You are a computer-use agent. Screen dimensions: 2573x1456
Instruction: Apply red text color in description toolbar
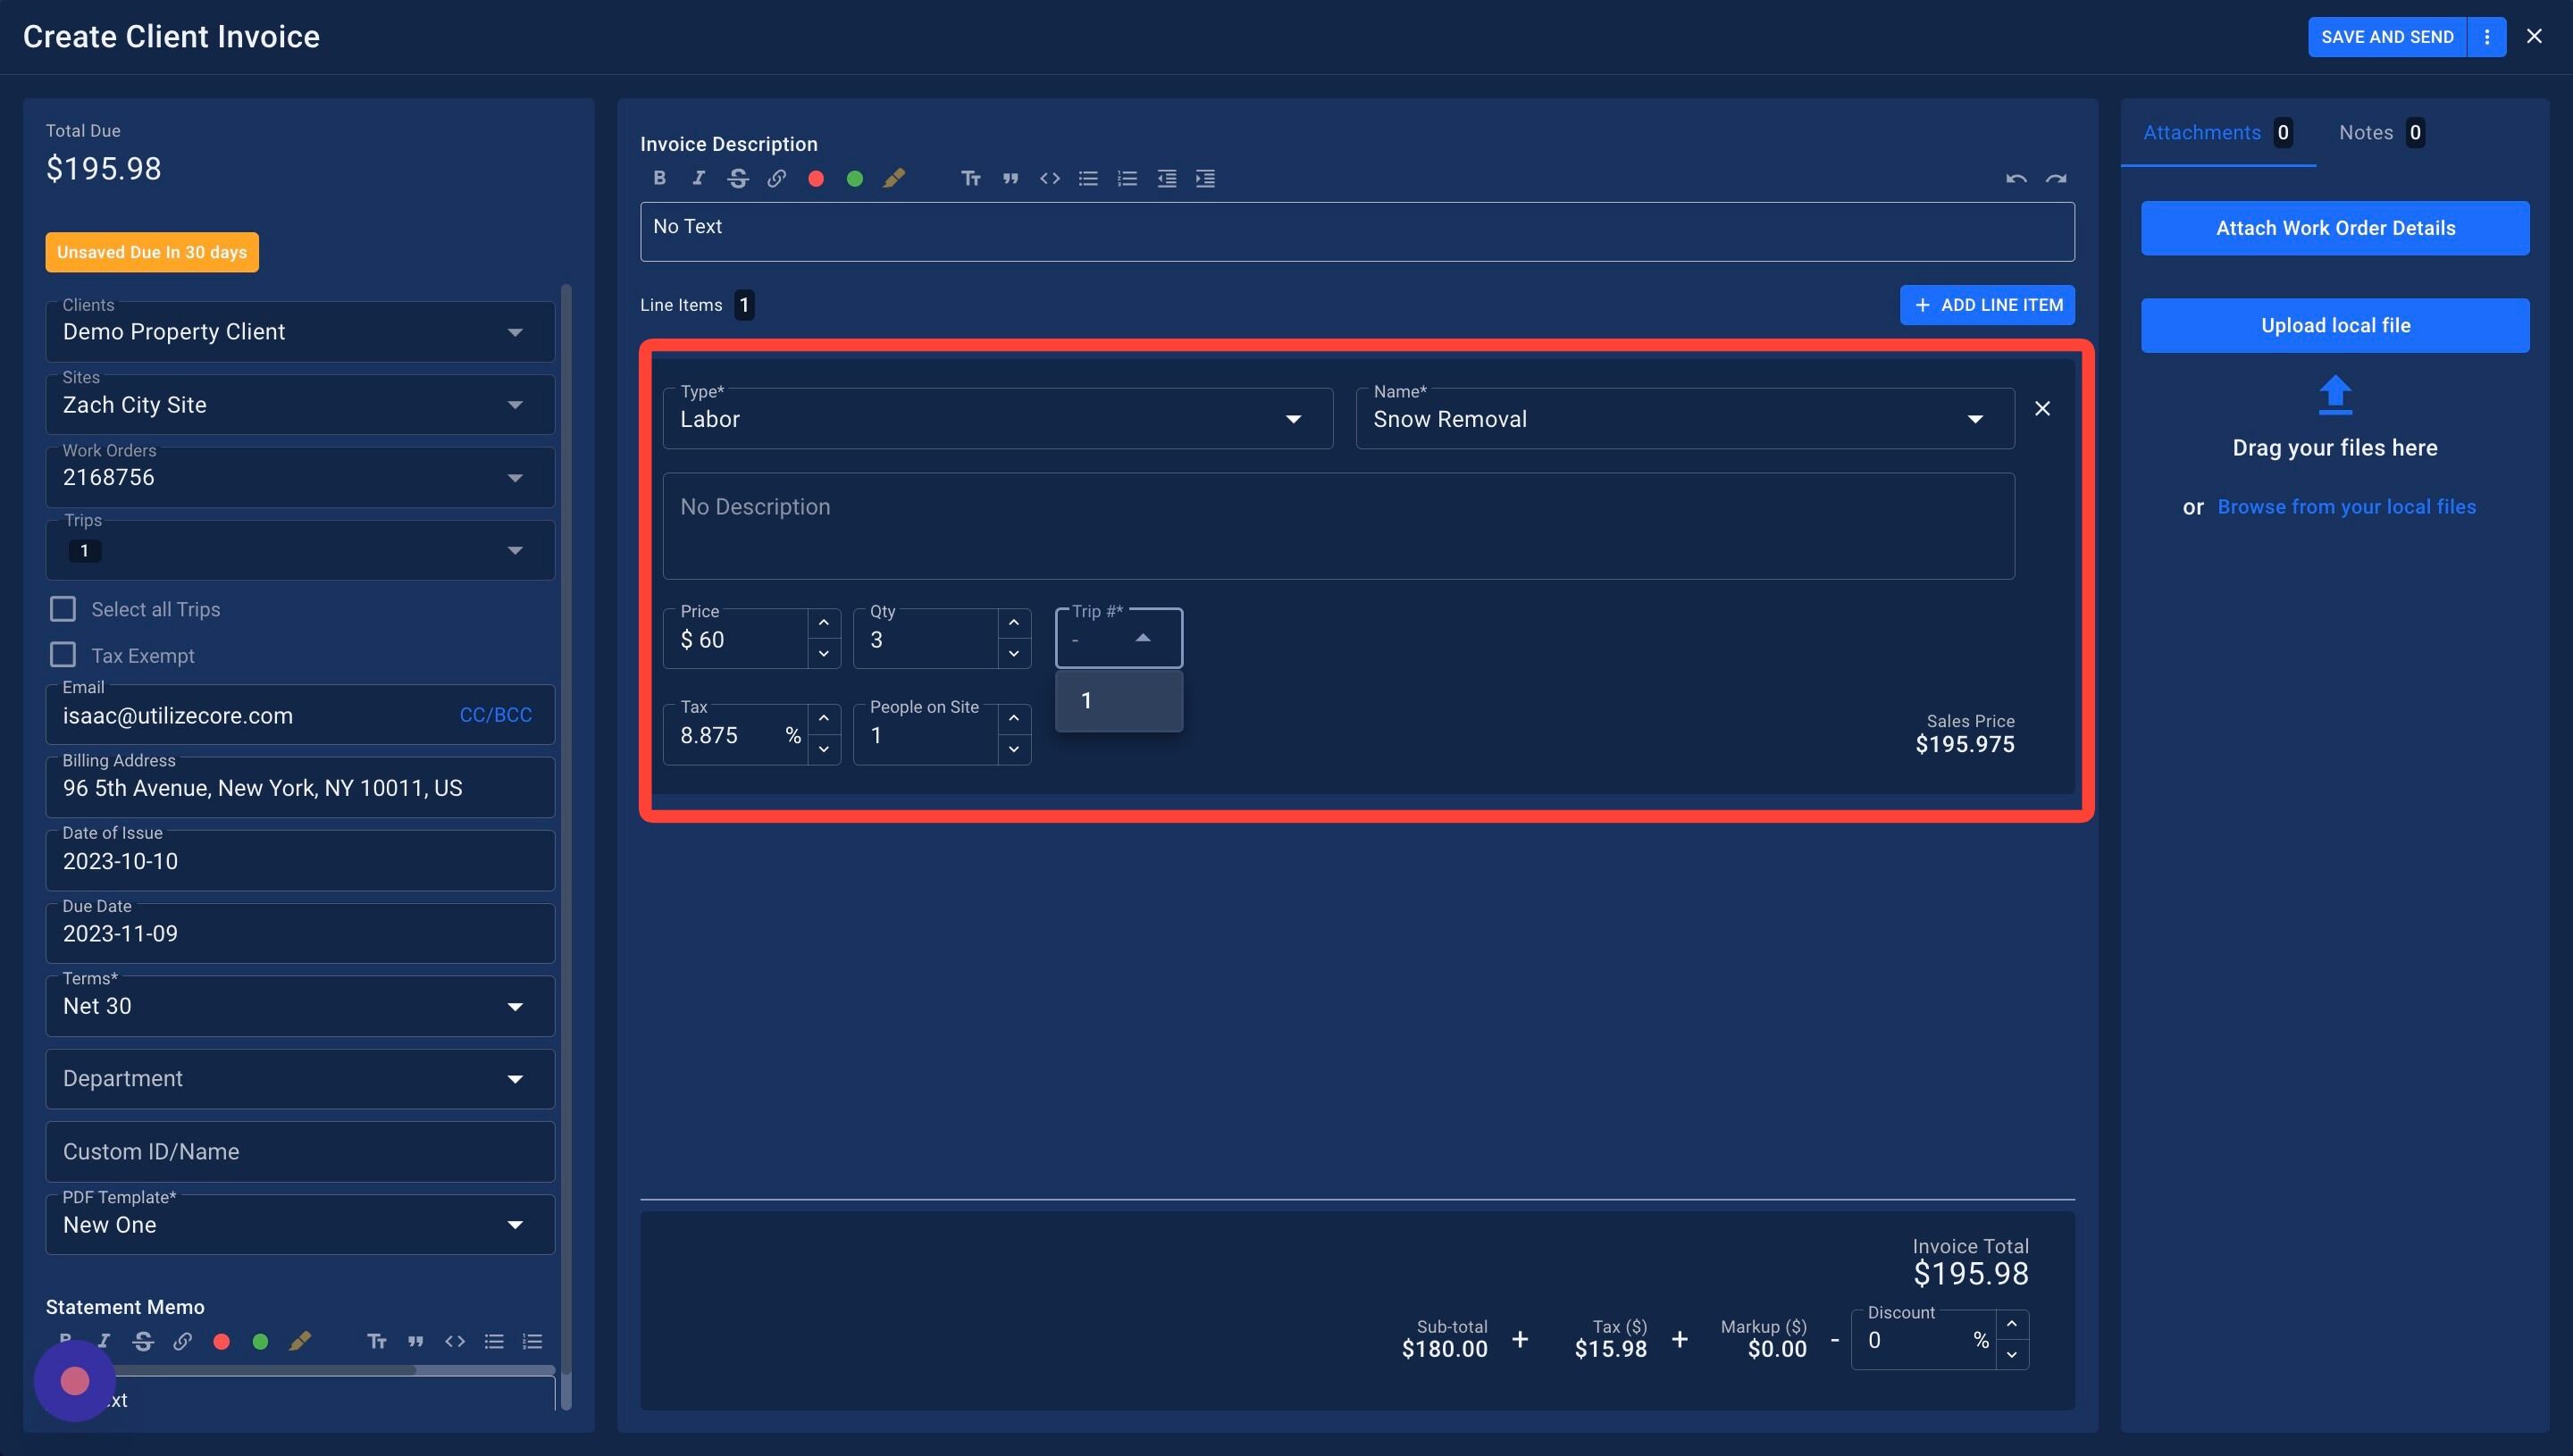(816, 178)
